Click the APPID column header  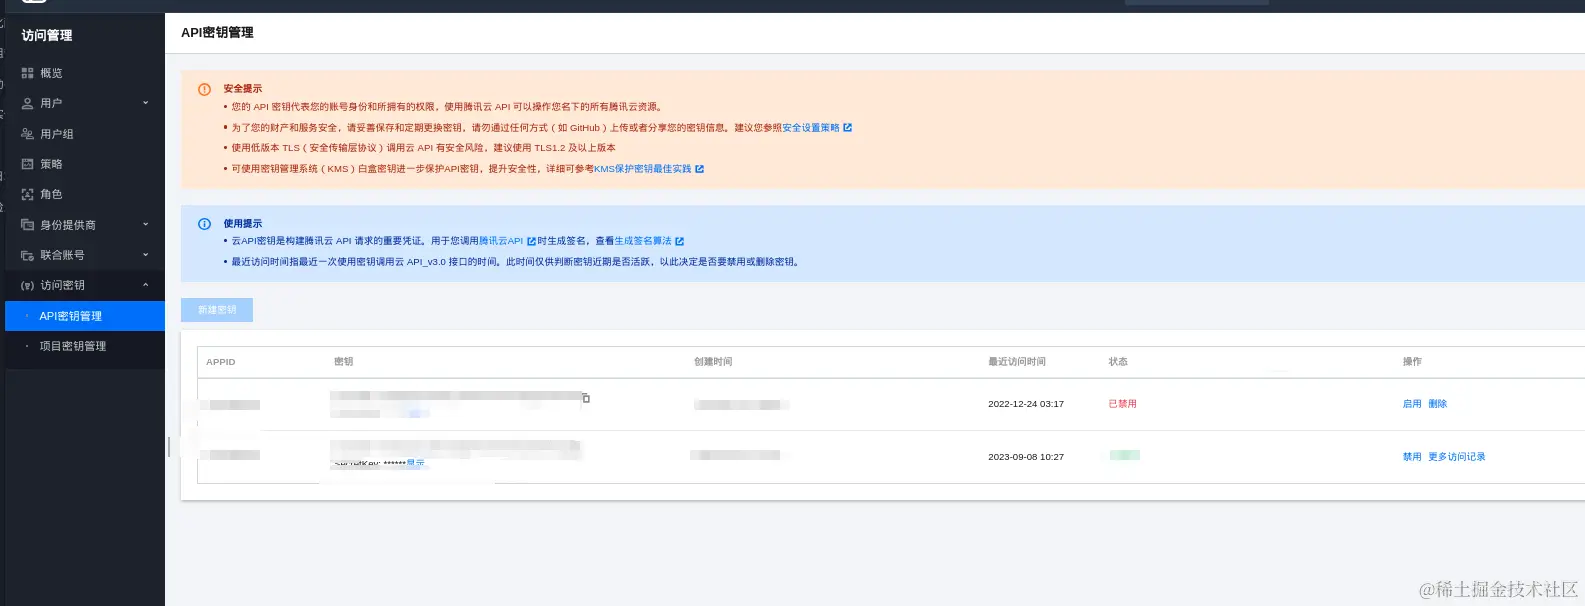221,362
